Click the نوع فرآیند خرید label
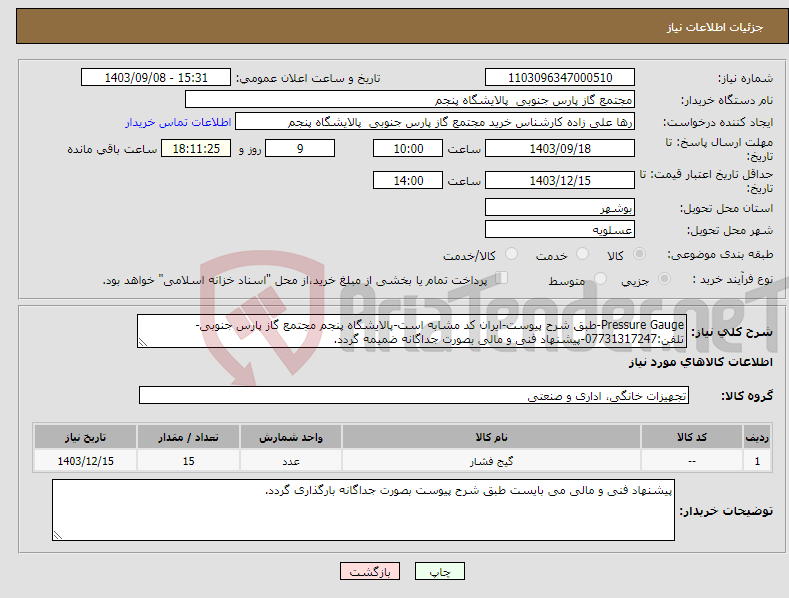 click(x=732, y=279)
